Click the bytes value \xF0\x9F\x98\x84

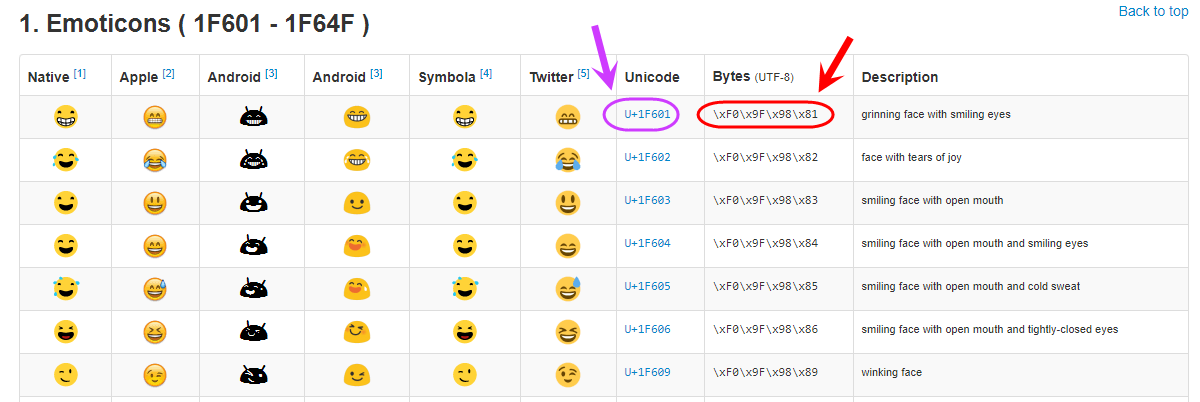[765, 244]
